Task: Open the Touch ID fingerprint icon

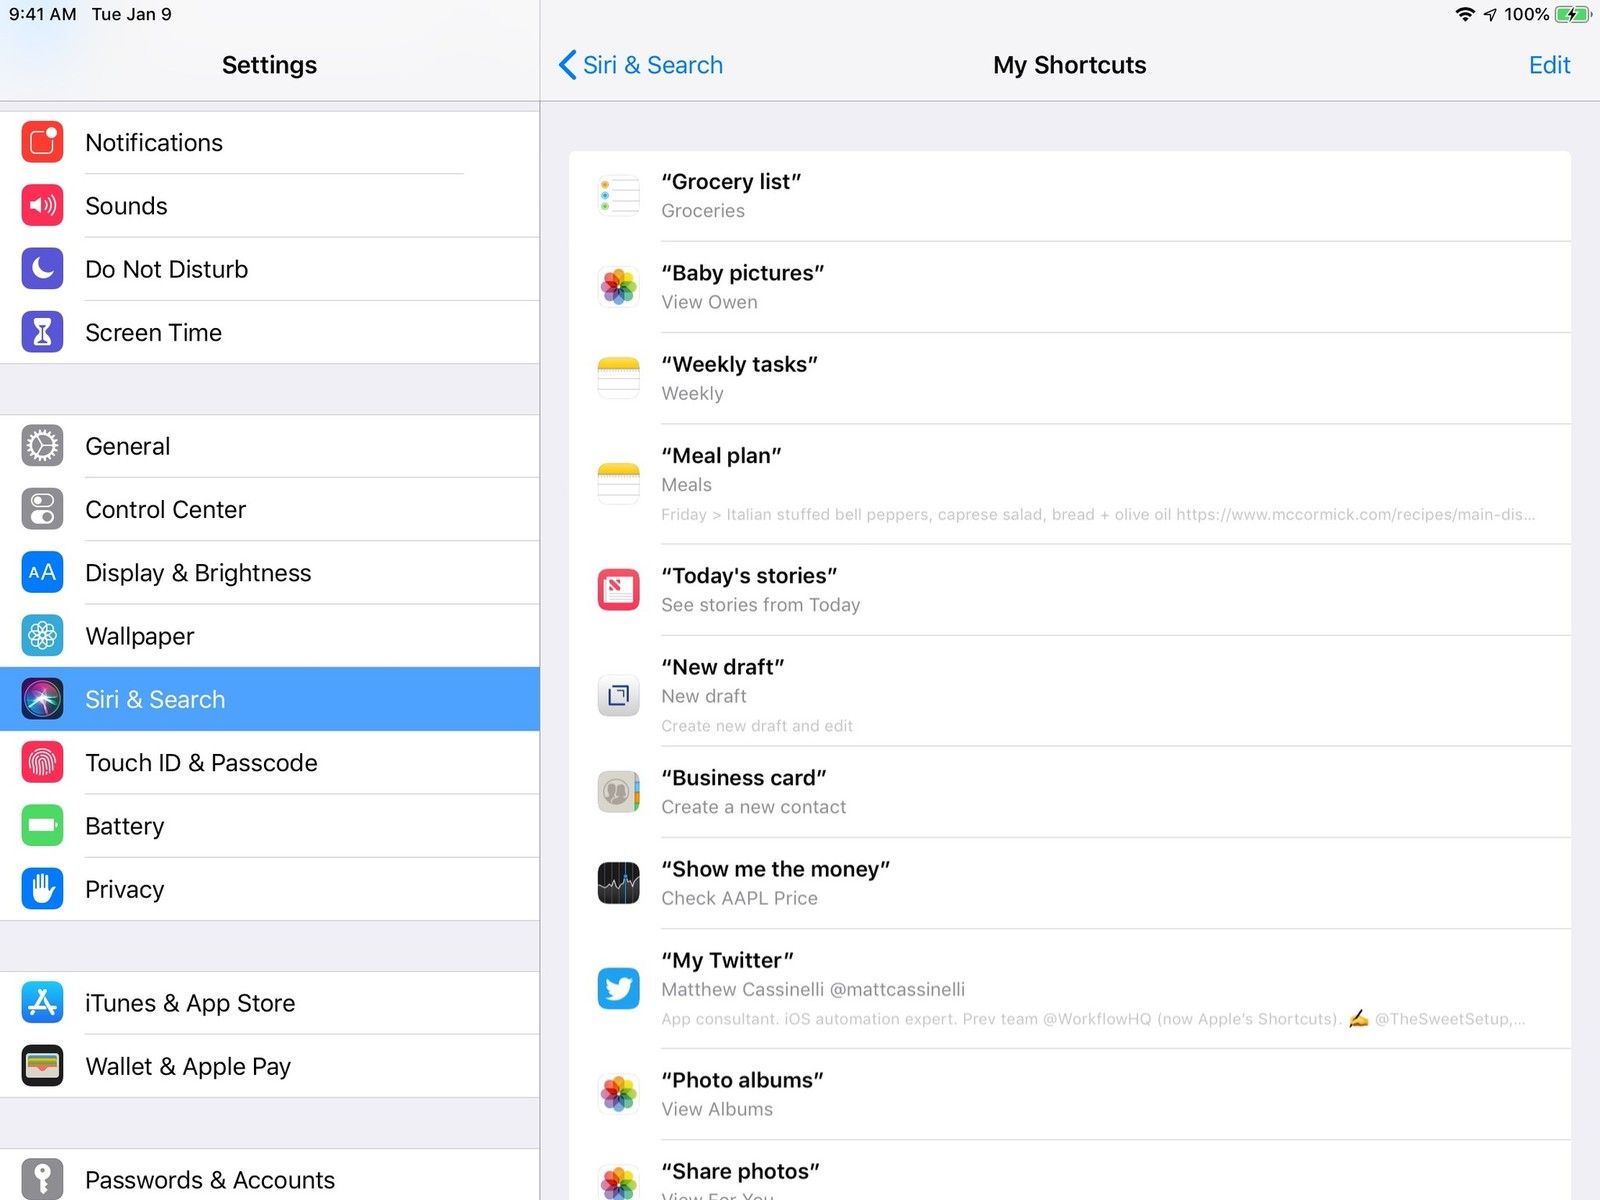Action: pos(42,762)
